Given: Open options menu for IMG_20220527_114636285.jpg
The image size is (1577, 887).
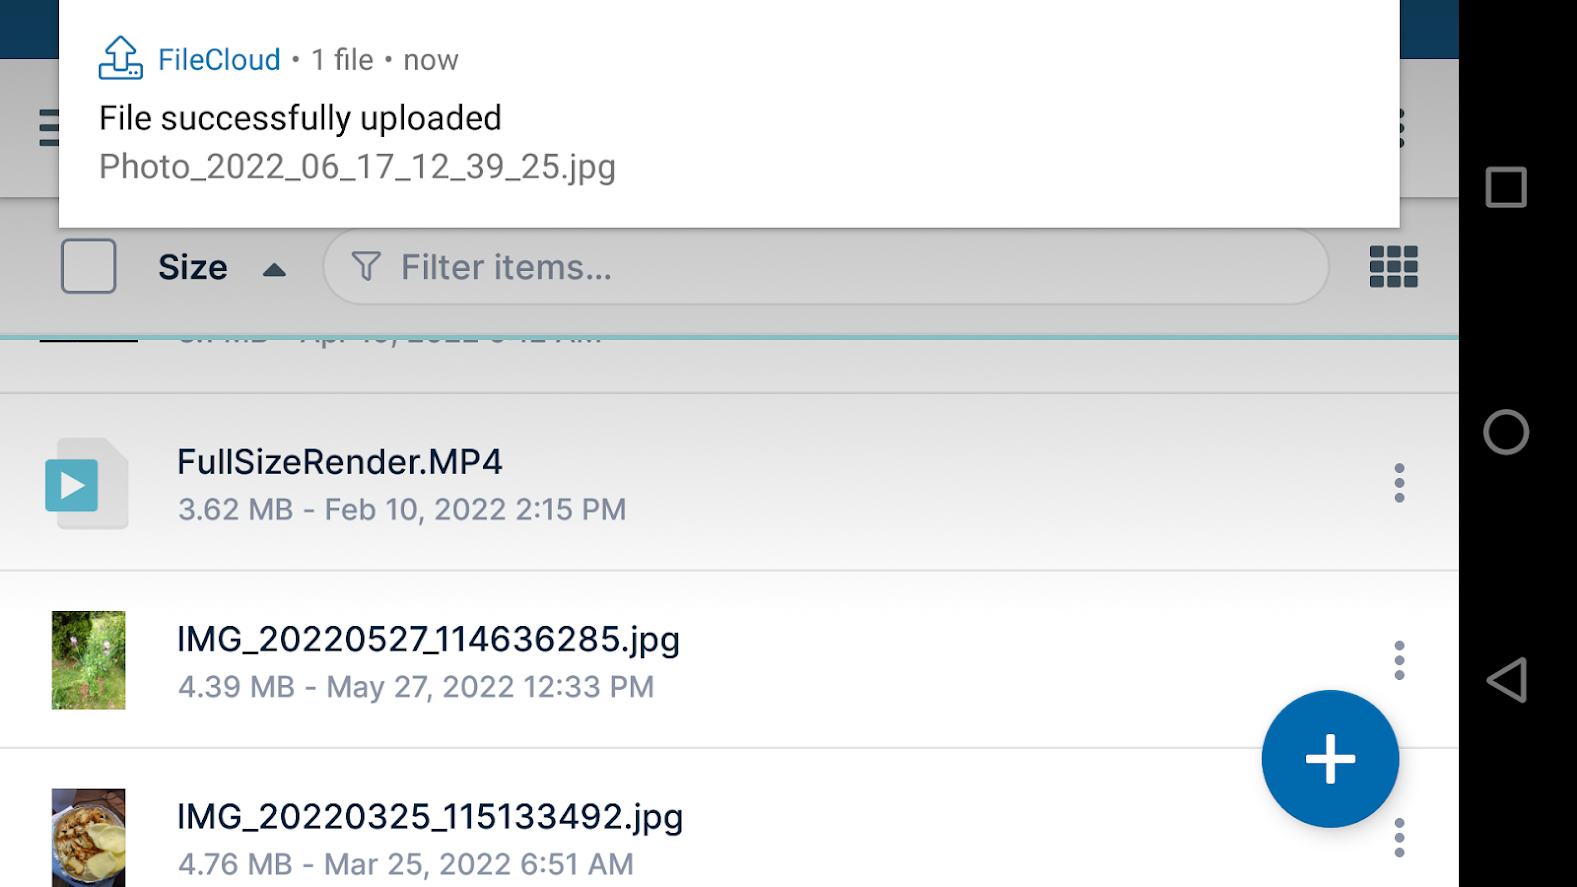Looking at the screenshot, I should [x=1399, y=661].
